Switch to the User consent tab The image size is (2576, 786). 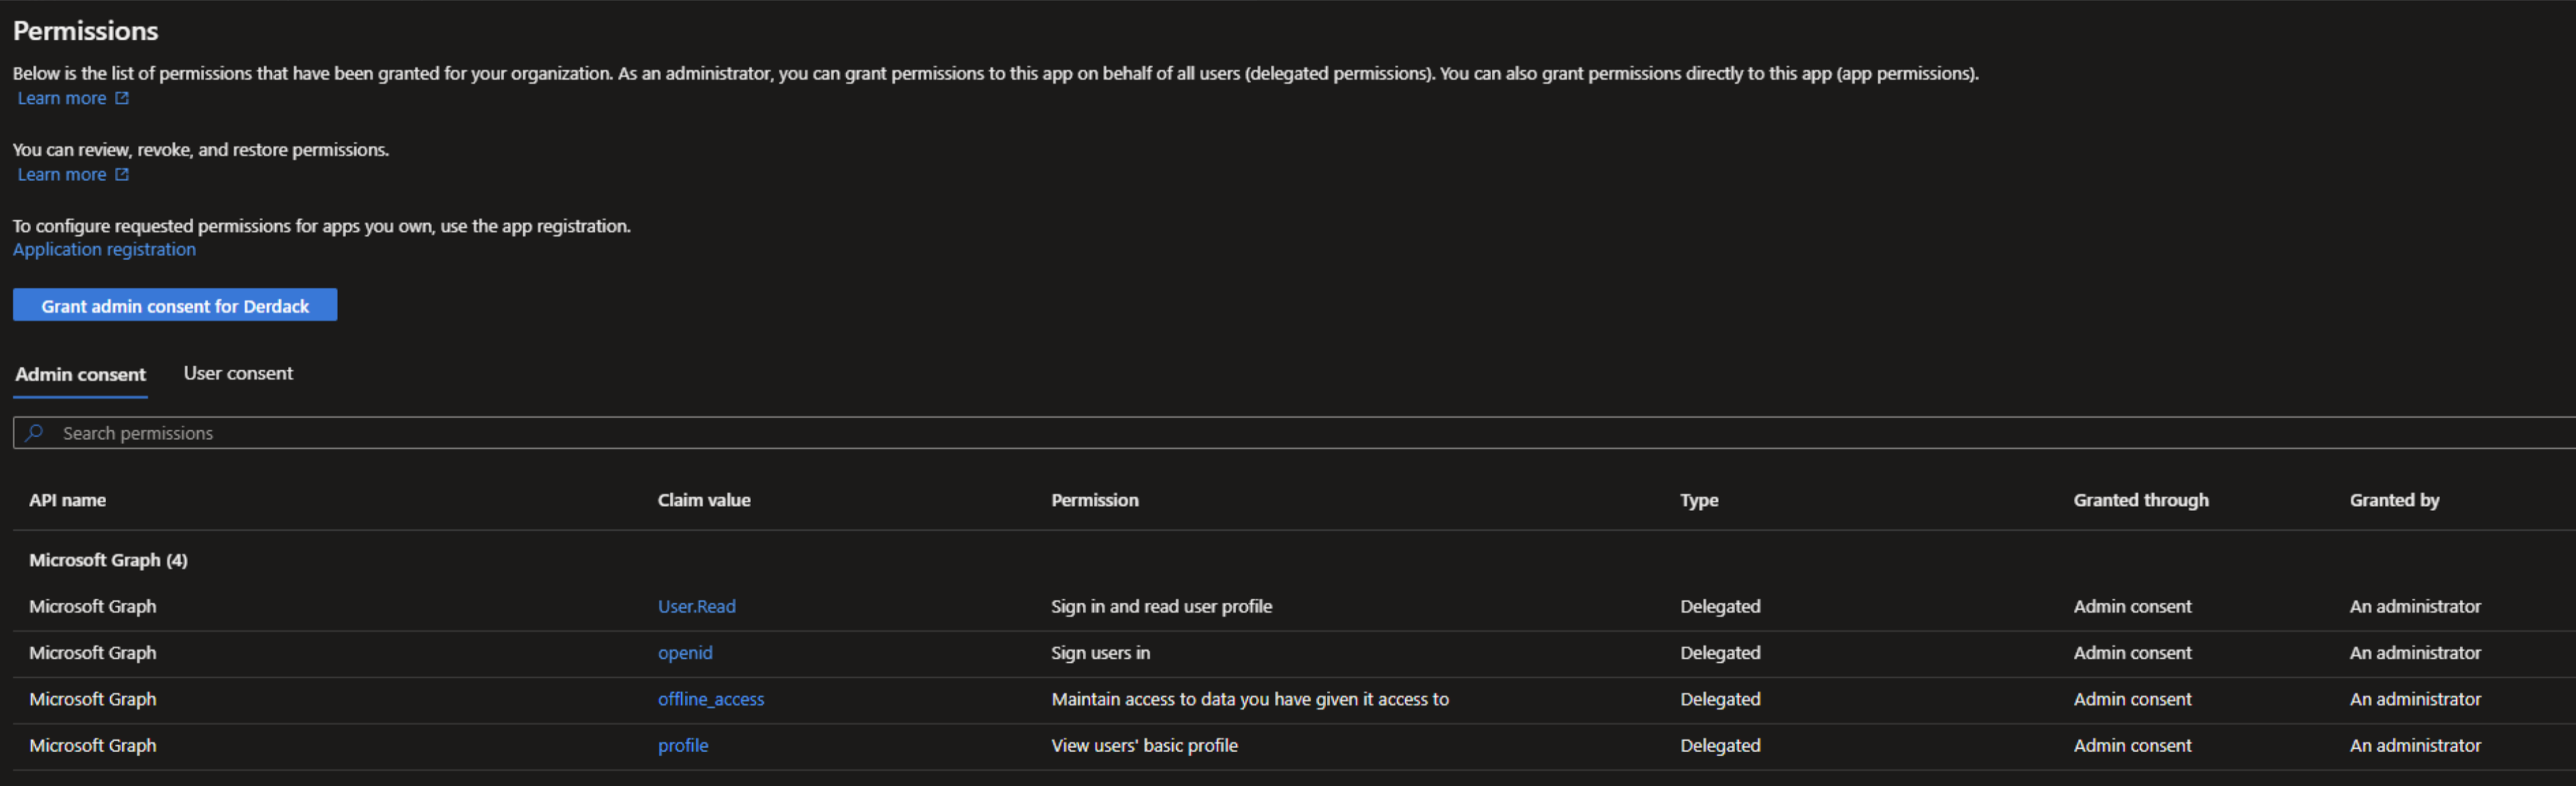click(x=238, y=373)
